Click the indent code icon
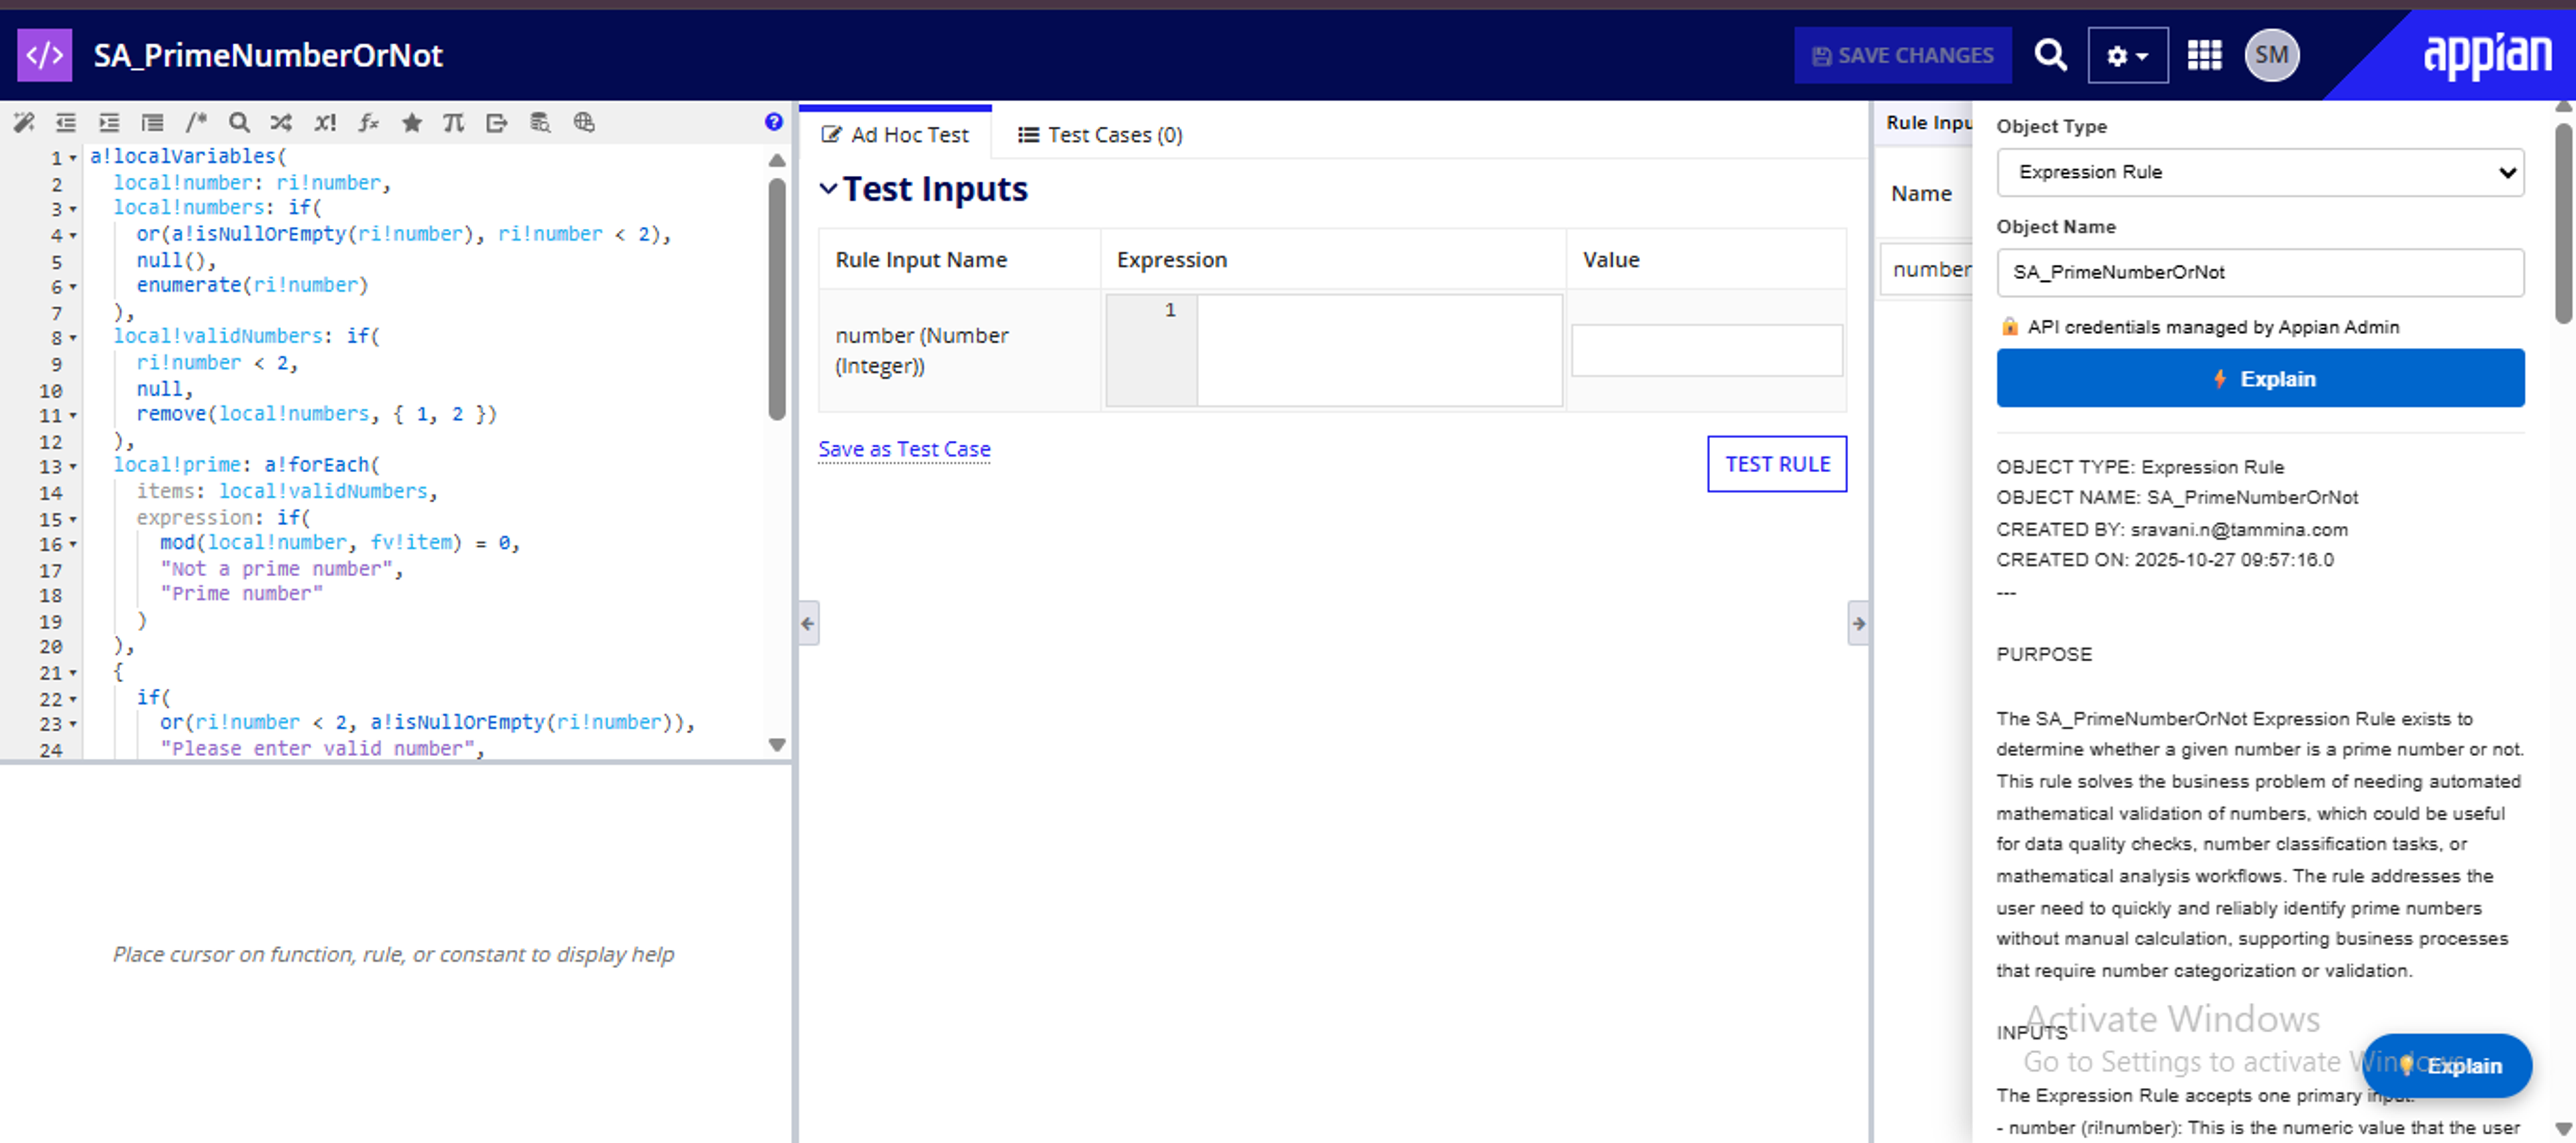The width and height of the screenshot is (2576, 1143). (x=109, y=122)
